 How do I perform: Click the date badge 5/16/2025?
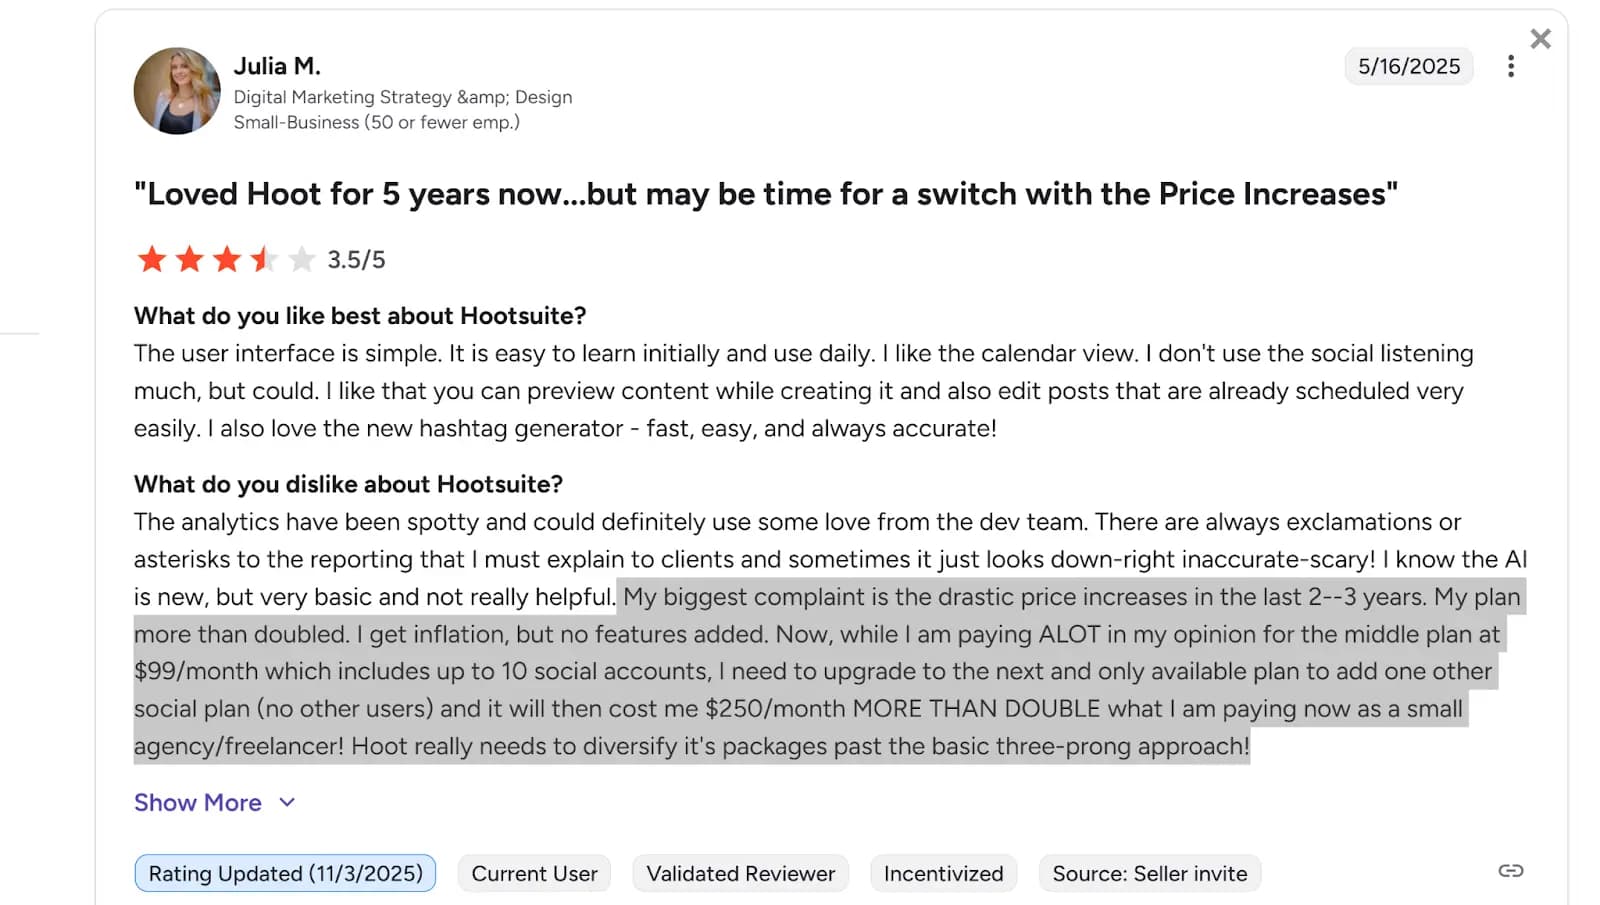pos(1408,66)
